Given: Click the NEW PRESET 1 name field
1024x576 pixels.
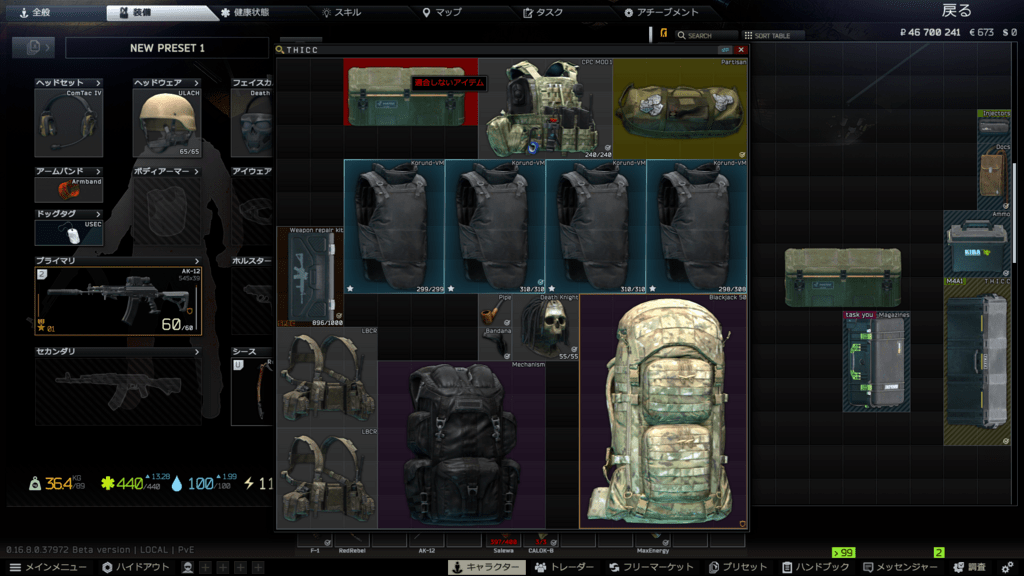Looking at the screenshot, I should [x=167, y=48].
